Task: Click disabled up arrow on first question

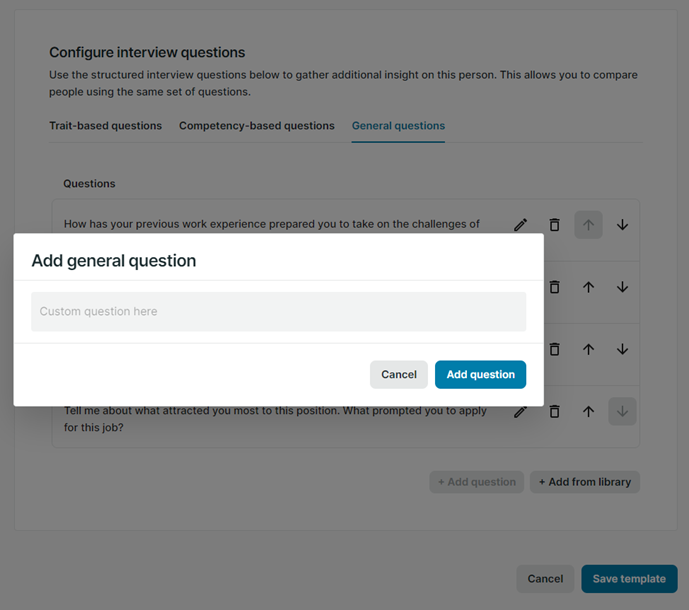Action: 588,225
